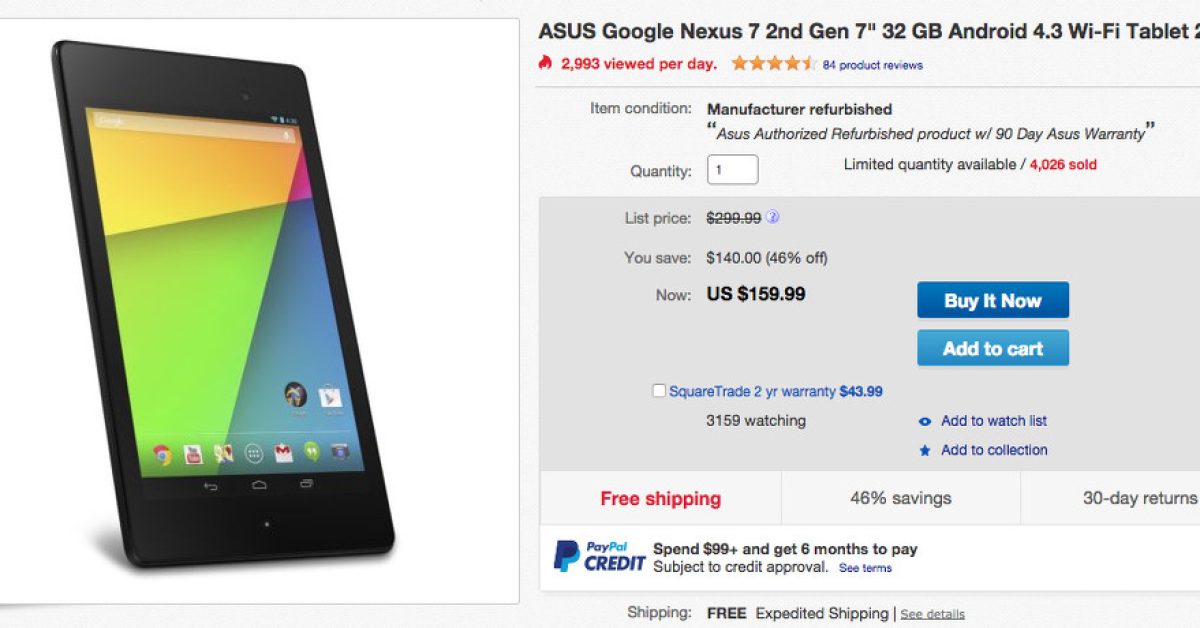Screen dimensions: 1200x628
Task: Click the eye icon for watch list
Action: pyautogui.click(x=925, y=422)
